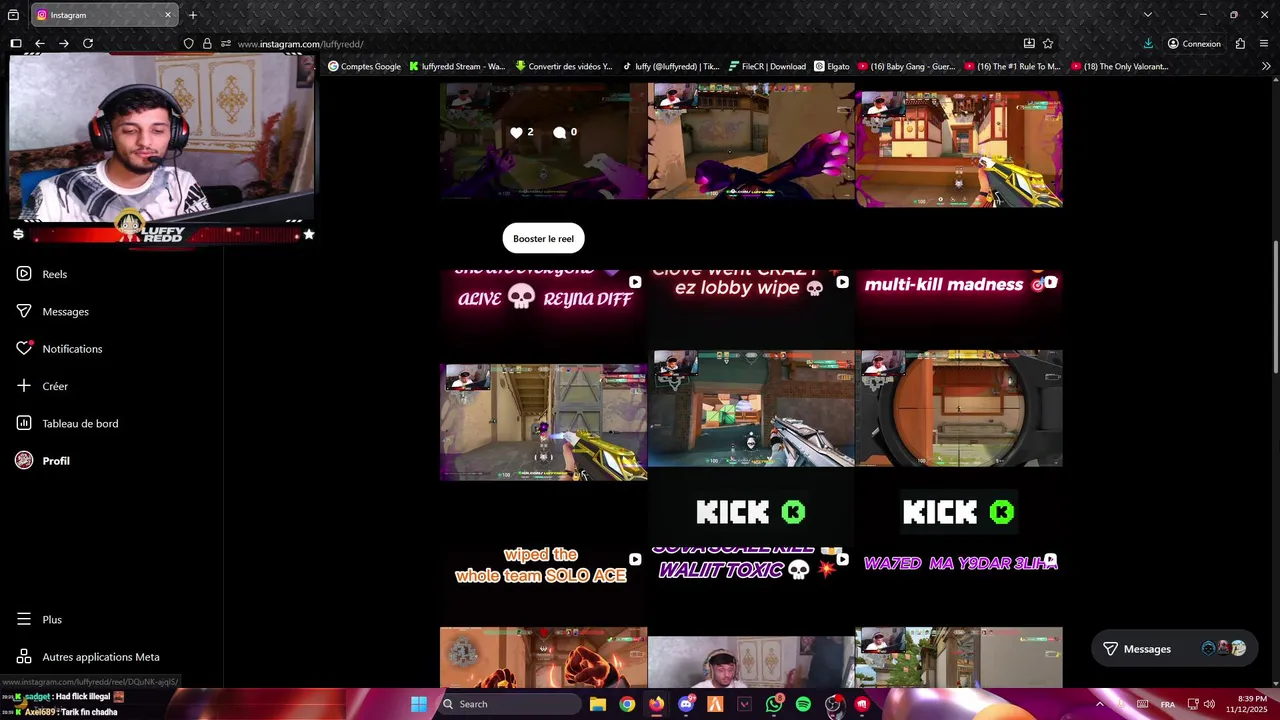Click the Connexion account button

1194,43
